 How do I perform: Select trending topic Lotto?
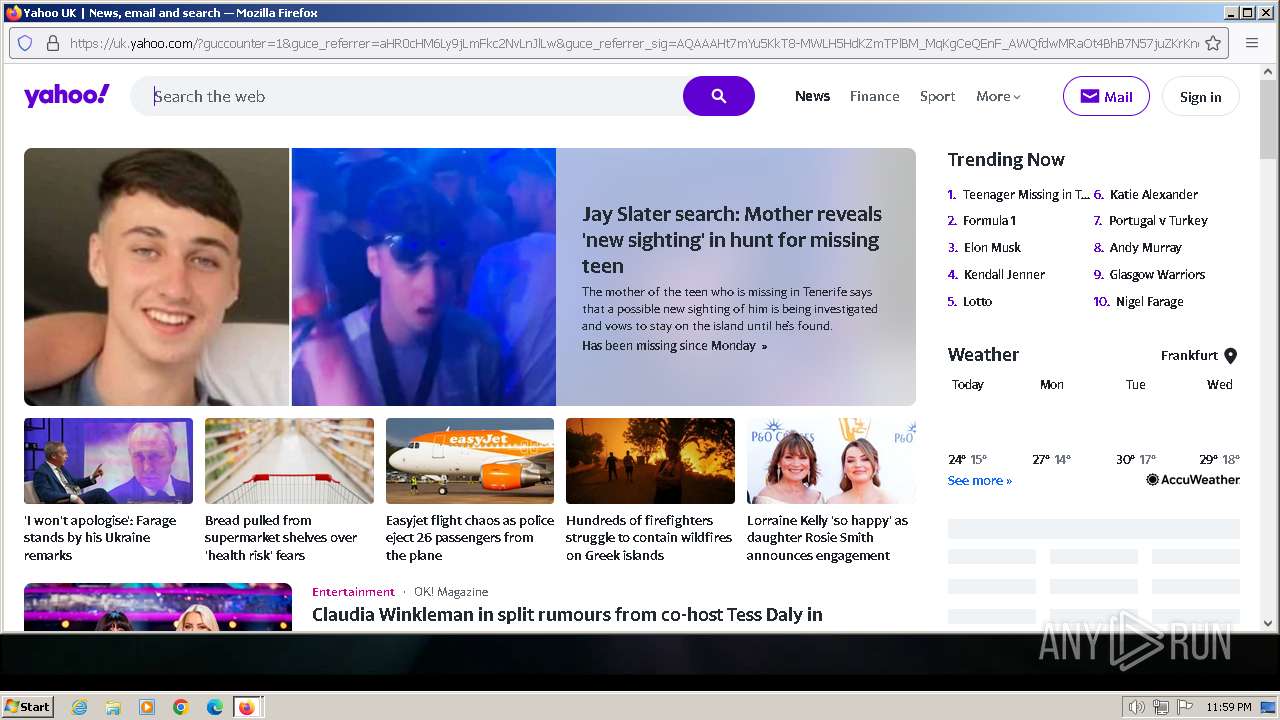pos(977,302)
